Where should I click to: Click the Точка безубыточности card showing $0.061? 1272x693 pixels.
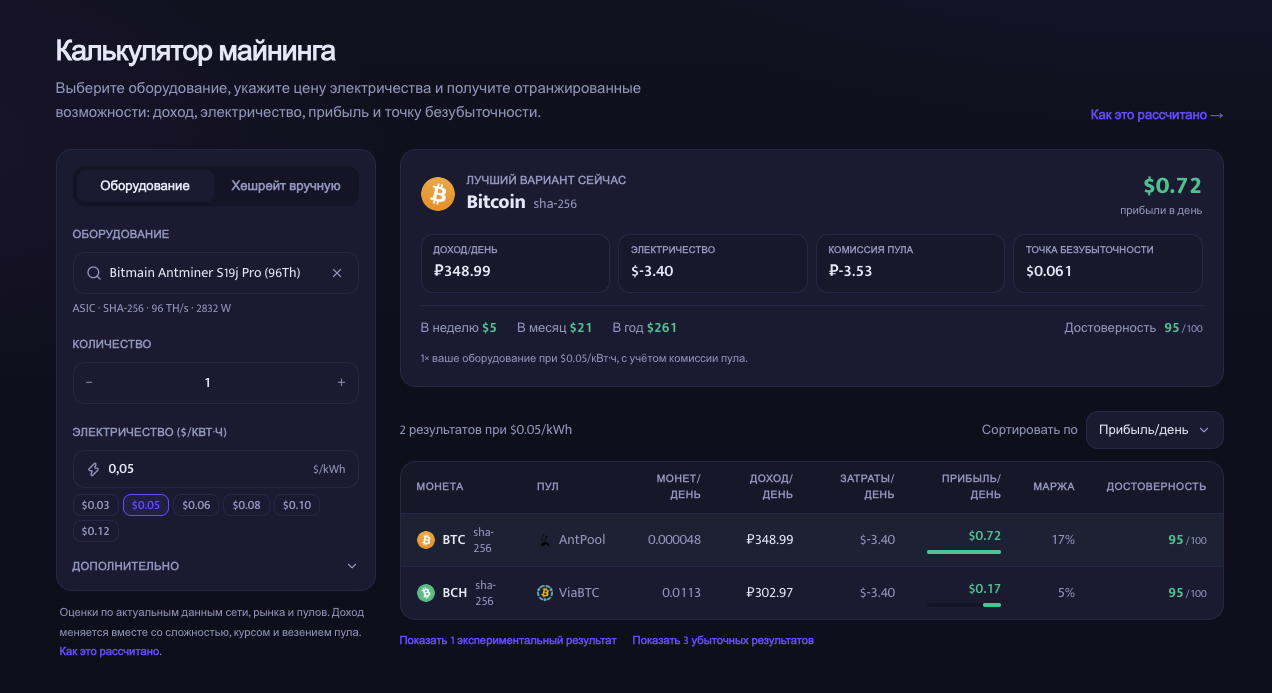pyautogui.click(x=1108, y=264)
